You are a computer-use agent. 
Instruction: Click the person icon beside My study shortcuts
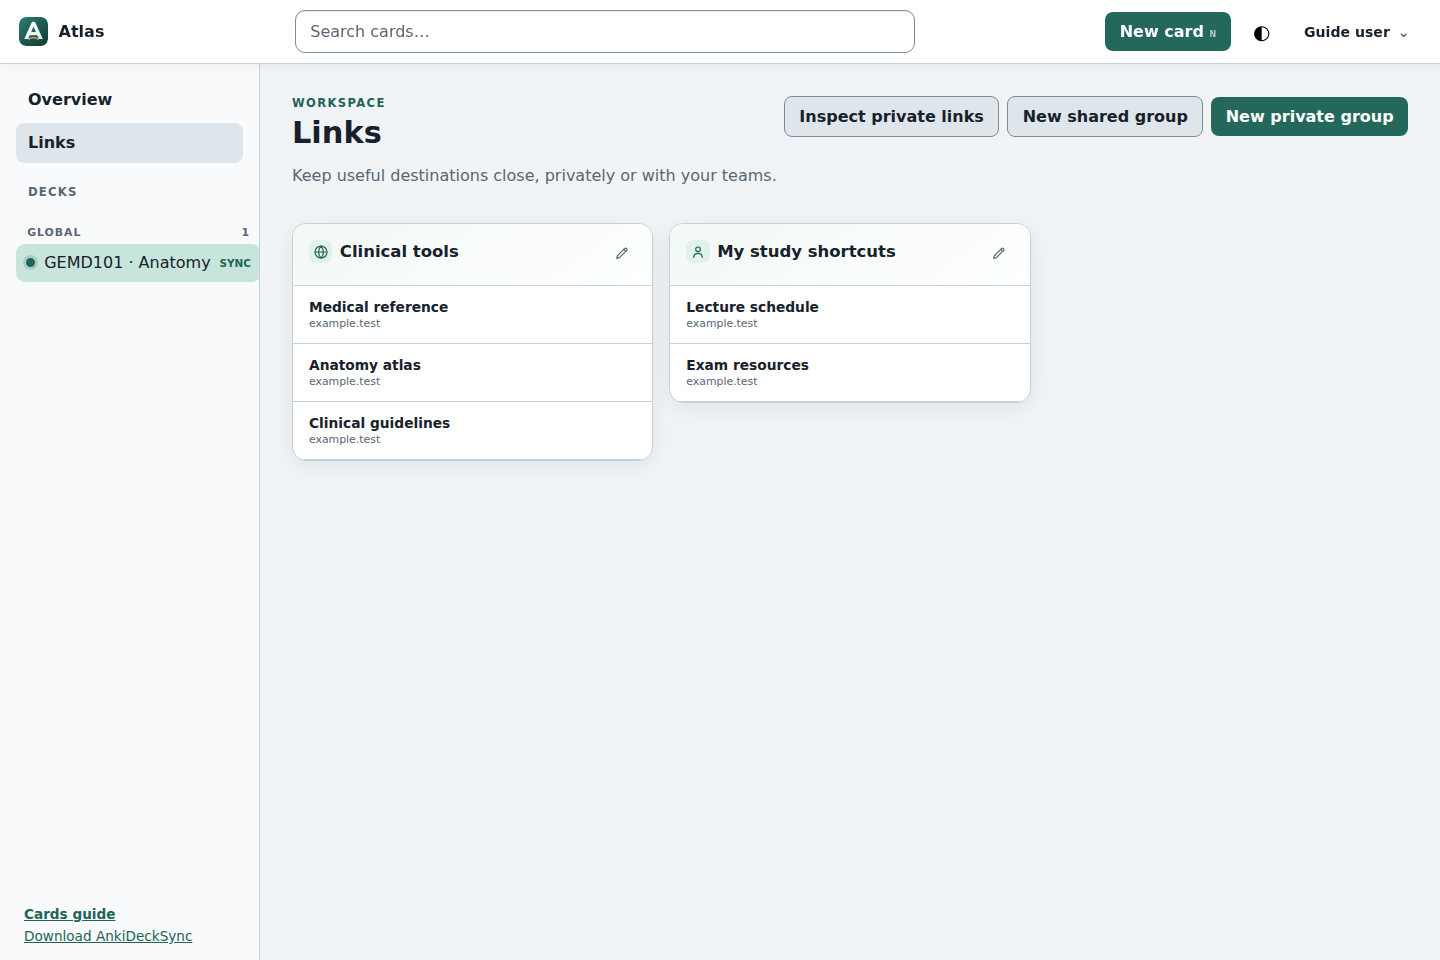[x=698, y=252]
